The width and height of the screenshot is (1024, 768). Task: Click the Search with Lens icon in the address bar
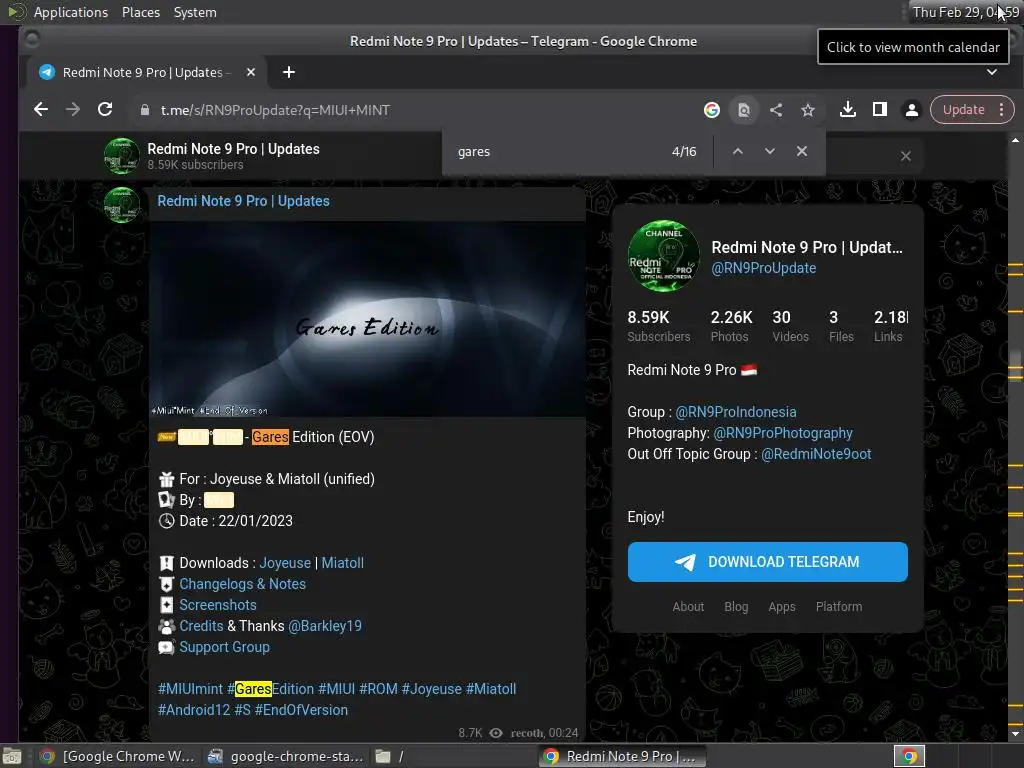744,110
